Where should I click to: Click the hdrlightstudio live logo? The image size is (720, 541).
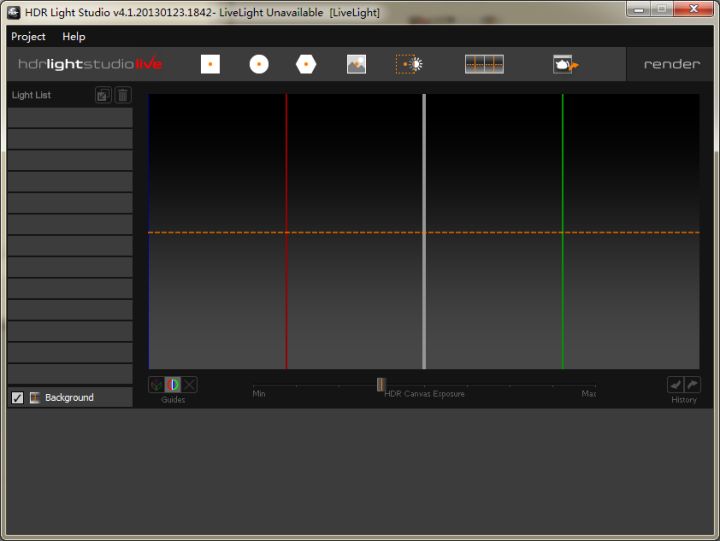point(90,63)
